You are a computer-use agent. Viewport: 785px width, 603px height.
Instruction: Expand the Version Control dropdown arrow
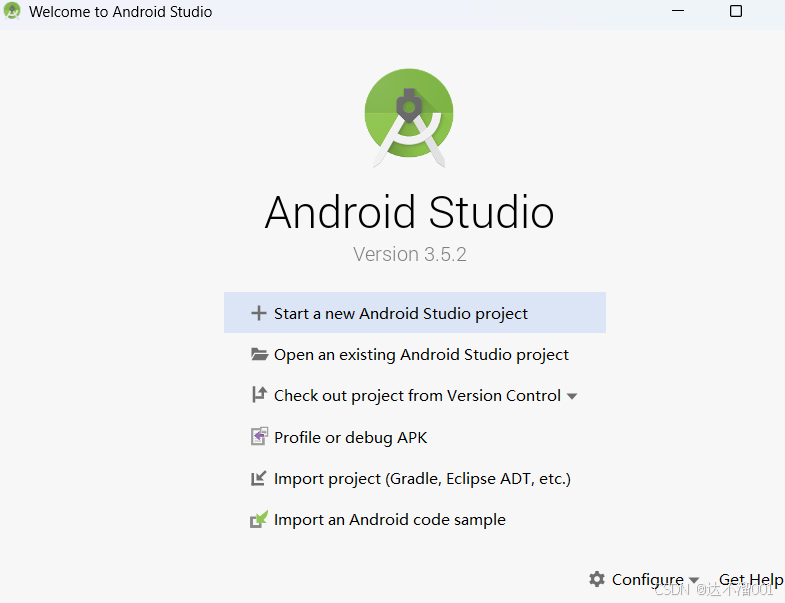click(572, 396)
